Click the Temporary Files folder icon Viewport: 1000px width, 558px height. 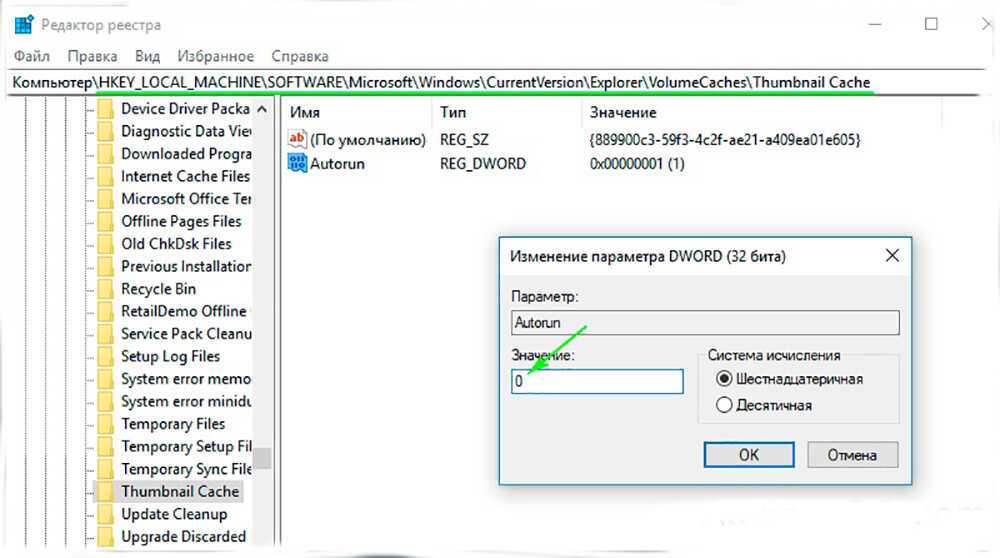104,424
